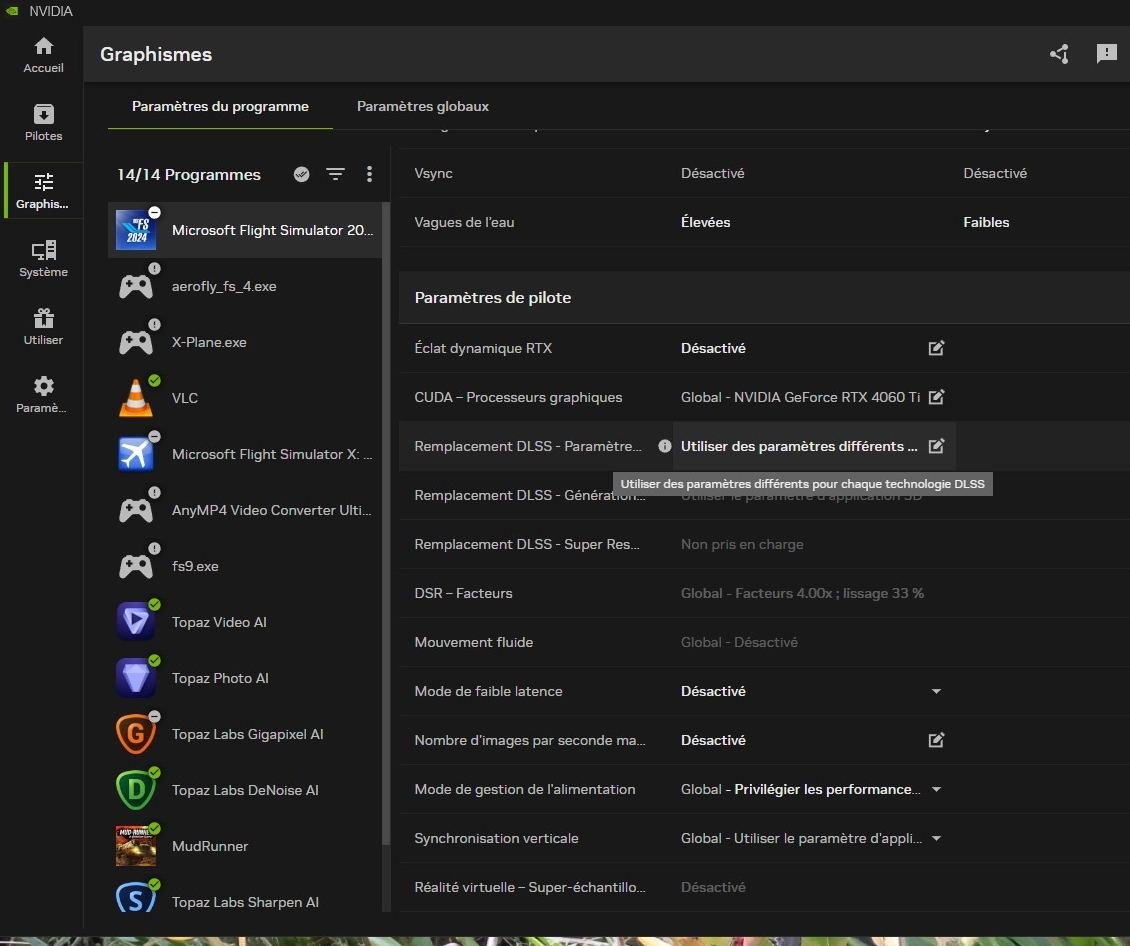Click the optimize-all checkmark icon

point(301,174)
